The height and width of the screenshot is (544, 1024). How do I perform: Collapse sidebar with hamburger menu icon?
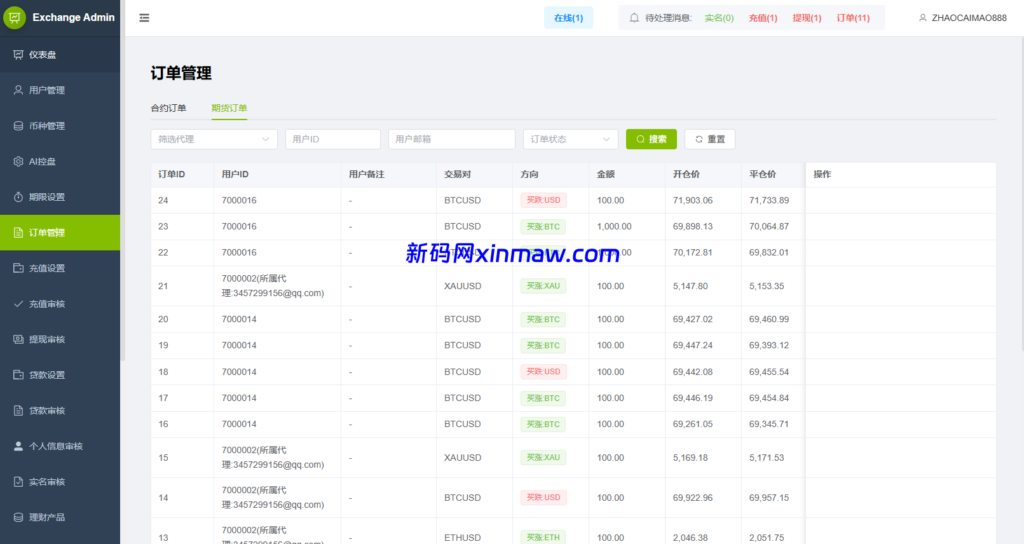click(144, 18)
